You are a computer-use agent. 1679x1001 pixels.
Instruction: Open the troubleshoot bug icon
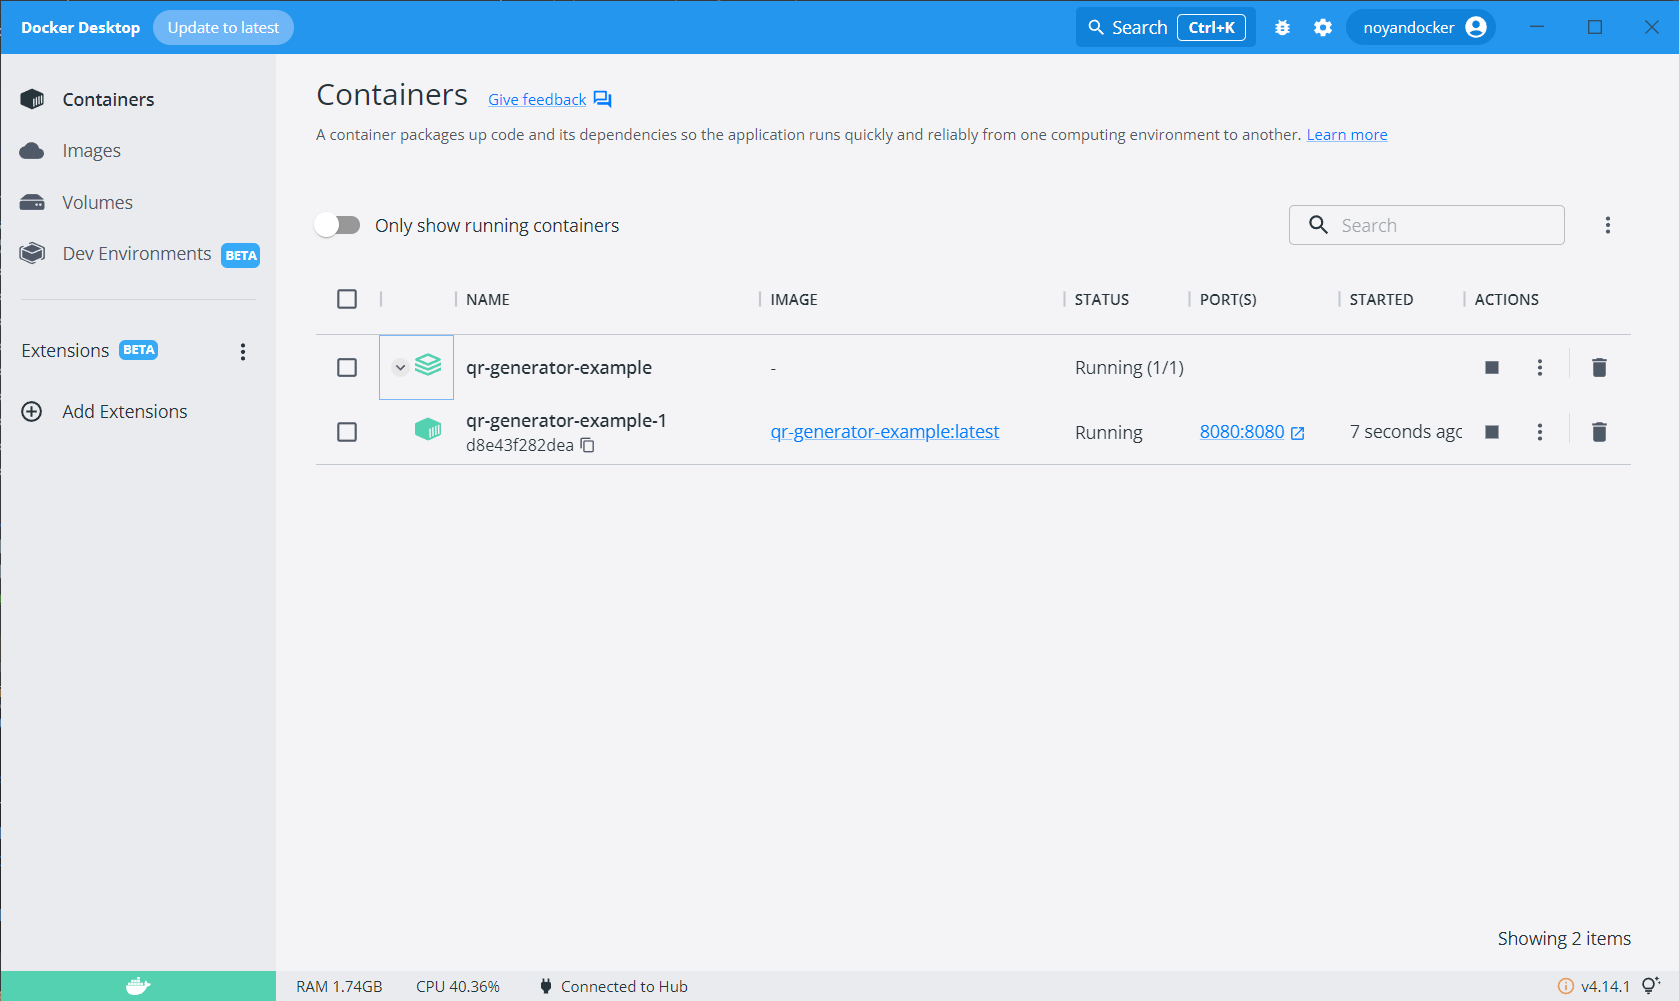click(1282, 28)
